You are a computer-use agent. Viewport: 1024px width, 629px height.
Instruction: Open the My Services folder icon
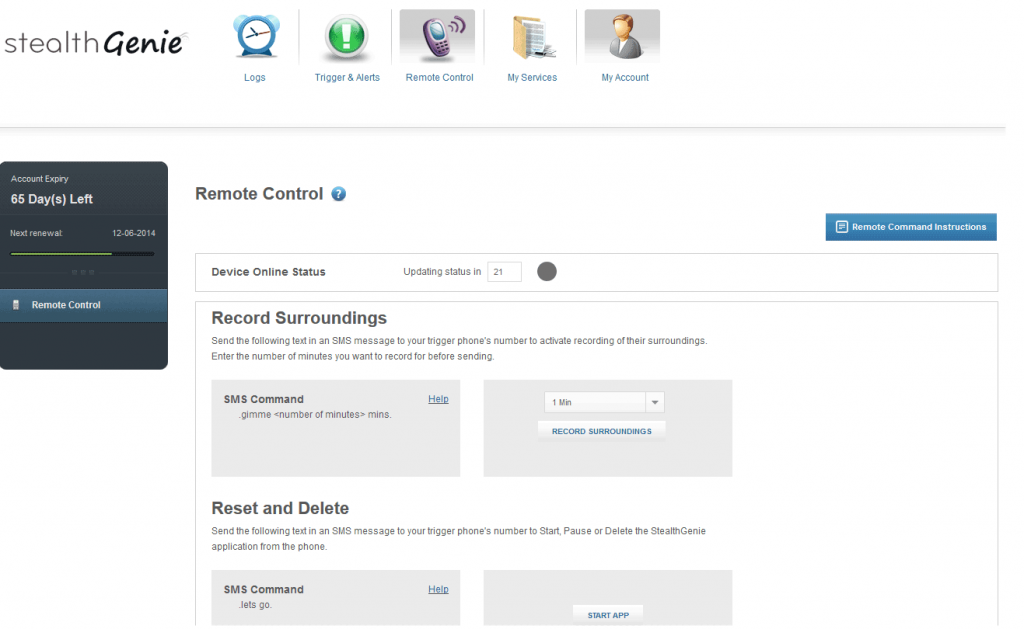[x=532, y=37]
